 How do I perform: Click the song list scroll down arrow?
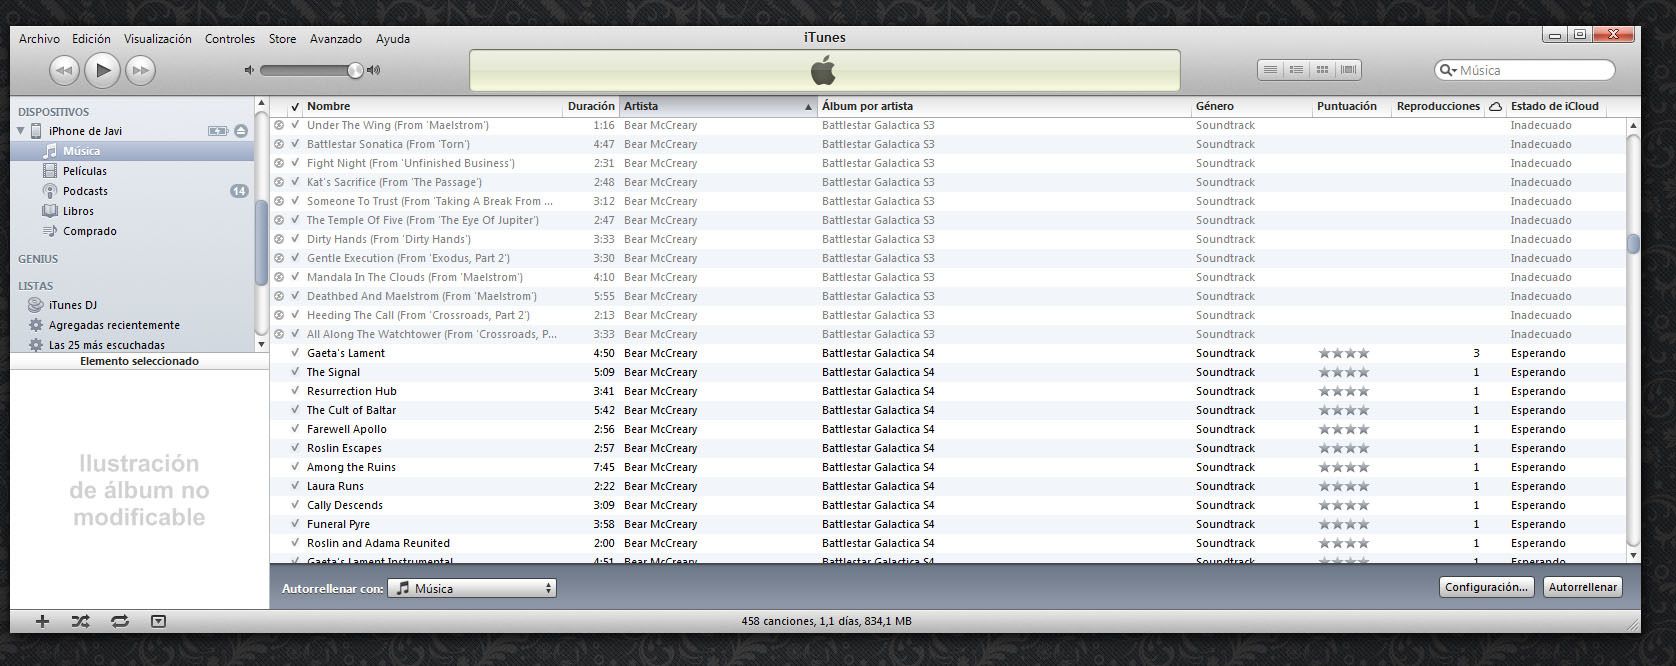pyautogui.click(x=1633, y=555)
